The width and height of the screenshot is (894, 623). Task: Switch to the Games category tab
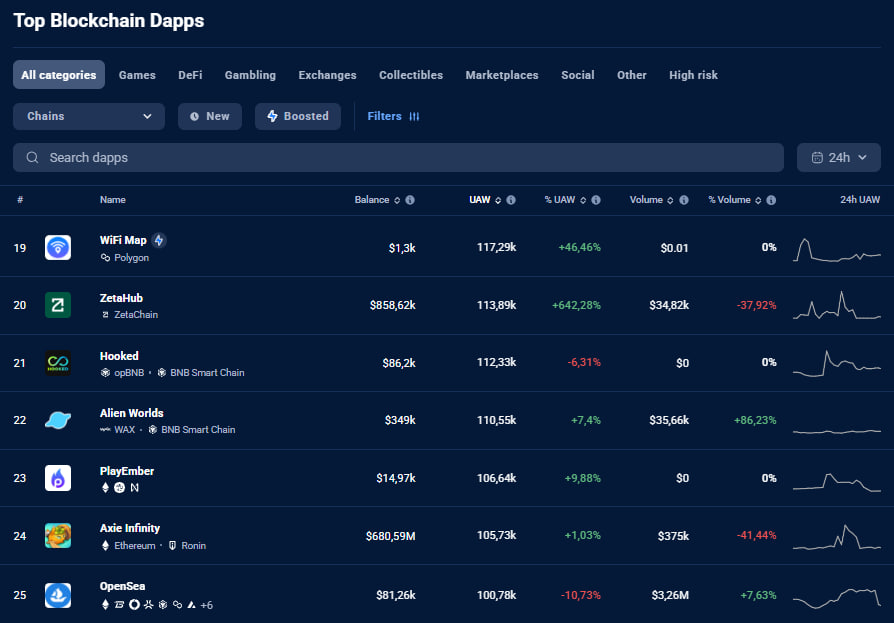point(137,75)
